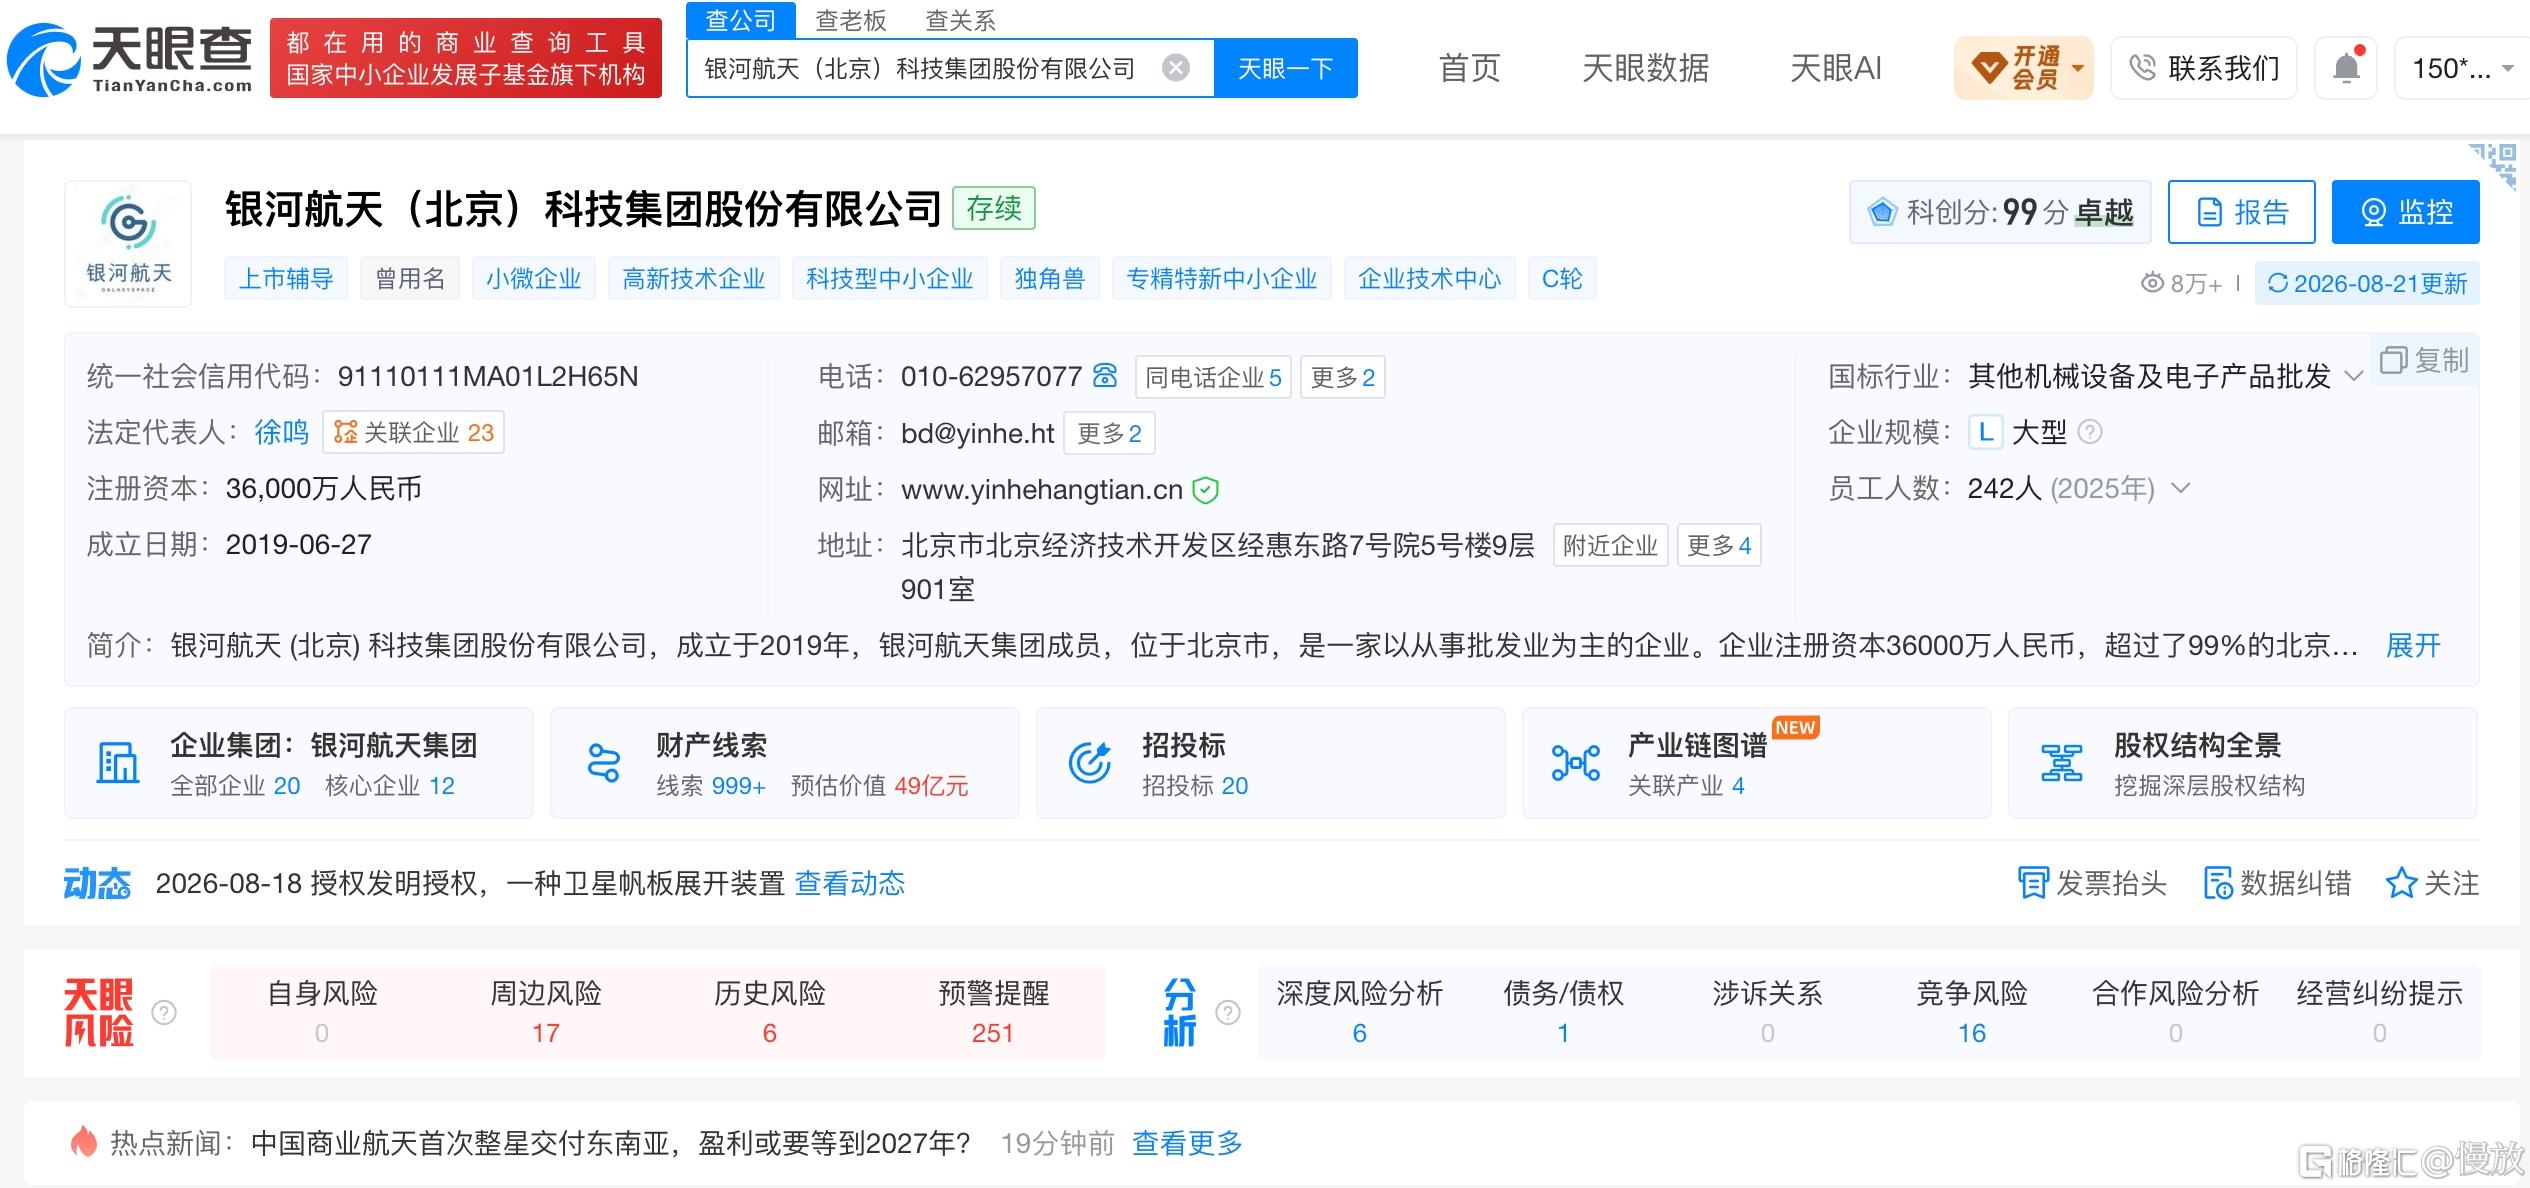
Task: Click the 同电话企业 5 button
Action: click(1213, 377)
